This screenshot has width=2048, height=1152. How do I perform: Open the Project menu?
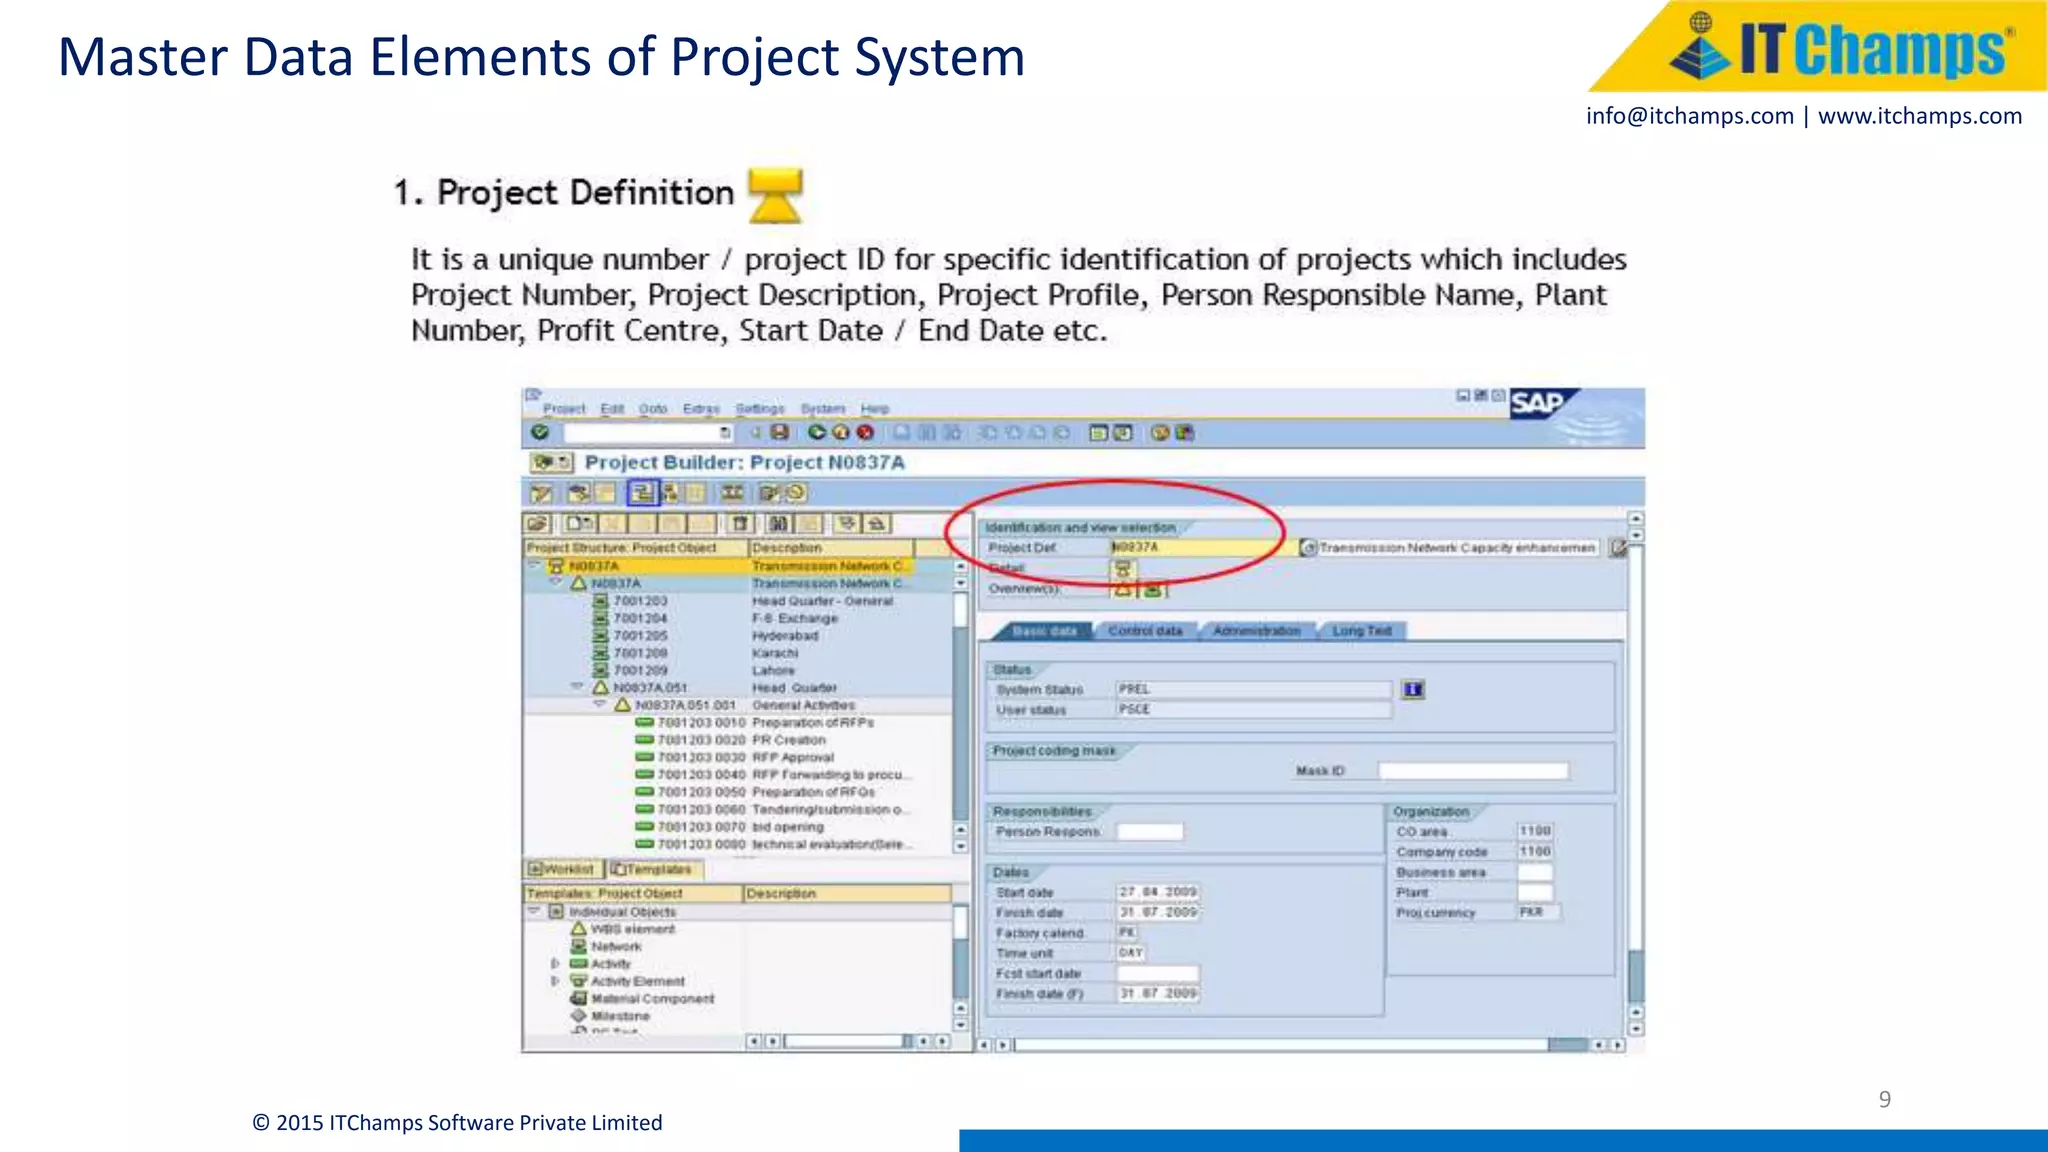tap(564, 409)
